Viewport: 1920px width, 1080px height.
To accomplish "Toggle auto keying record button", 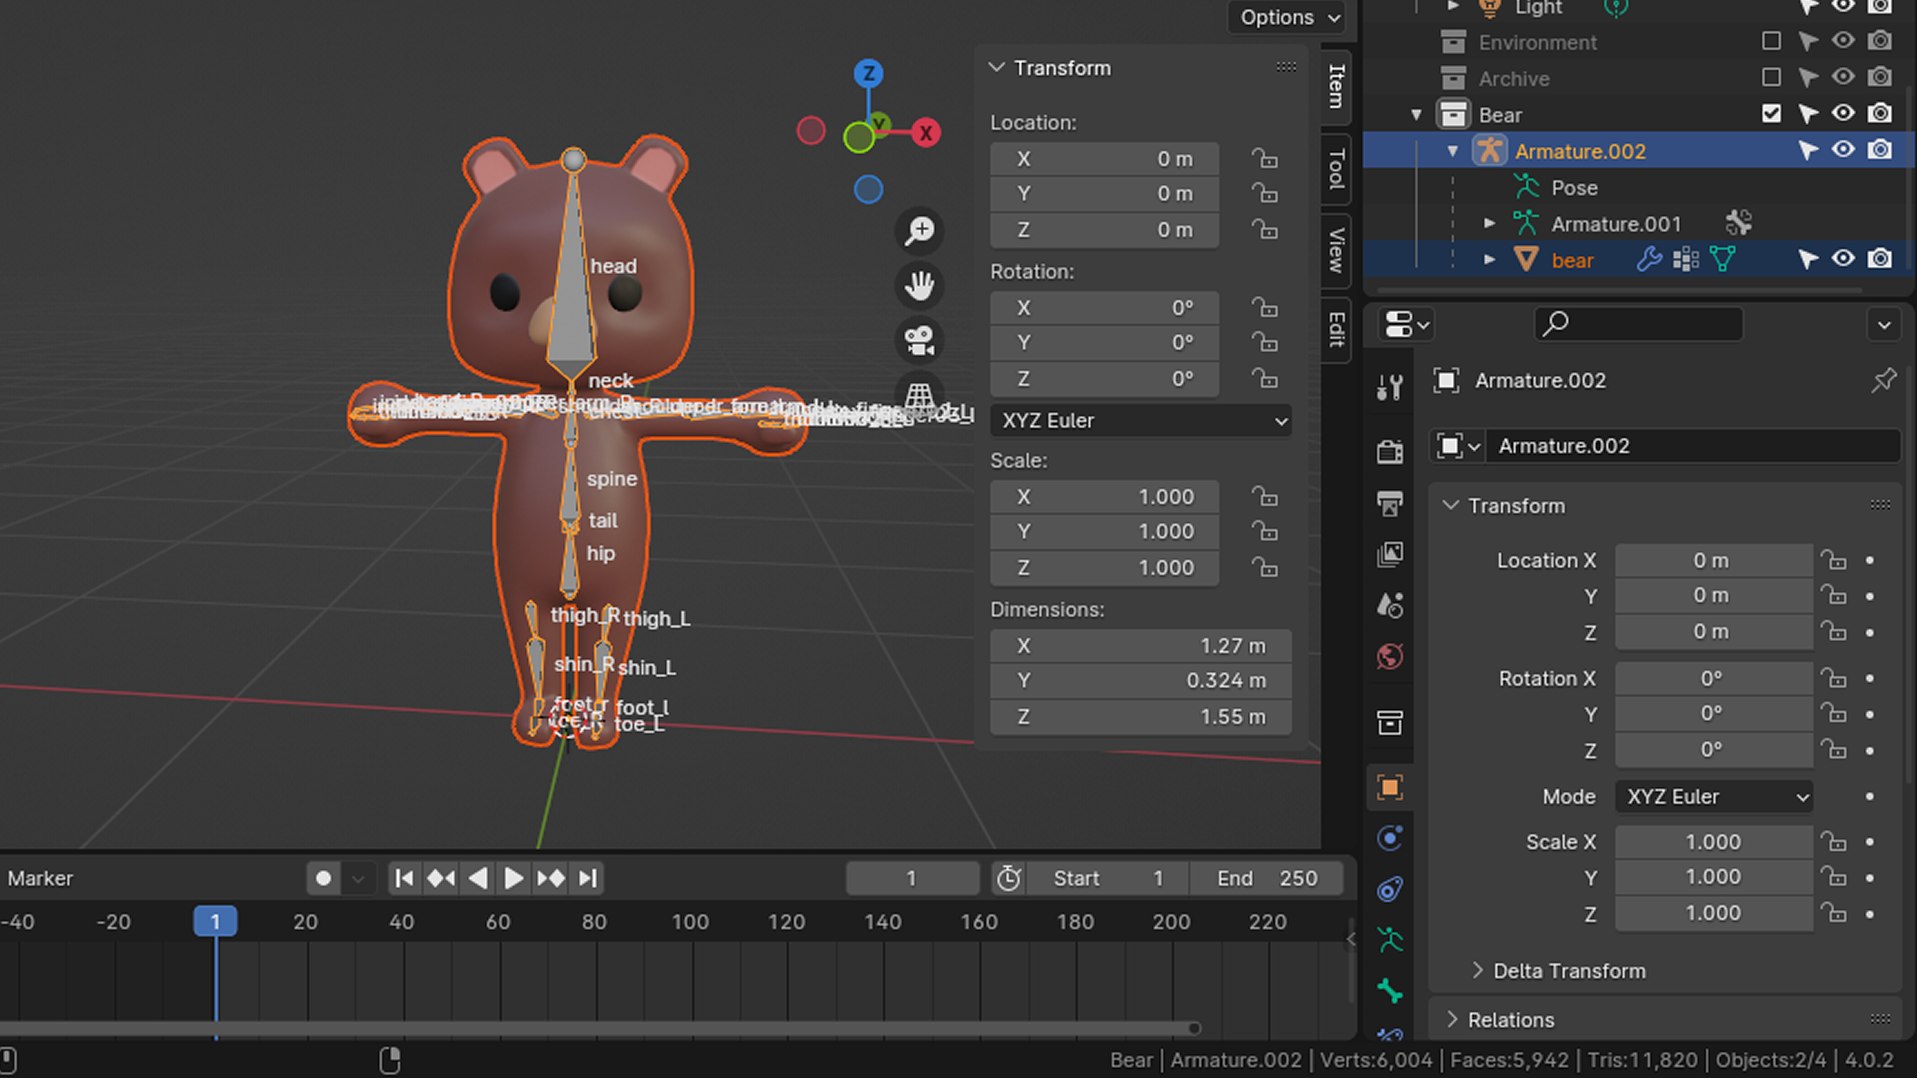I will coord(323,878).
